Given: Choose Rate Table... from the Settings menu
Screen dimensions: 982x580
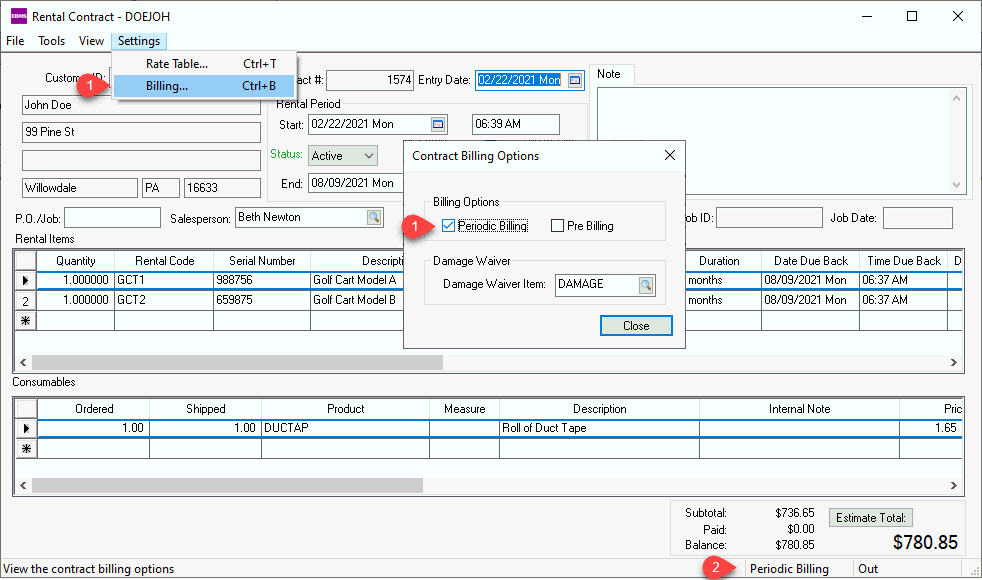Looking at the screenshot, I should coord(176,64).
